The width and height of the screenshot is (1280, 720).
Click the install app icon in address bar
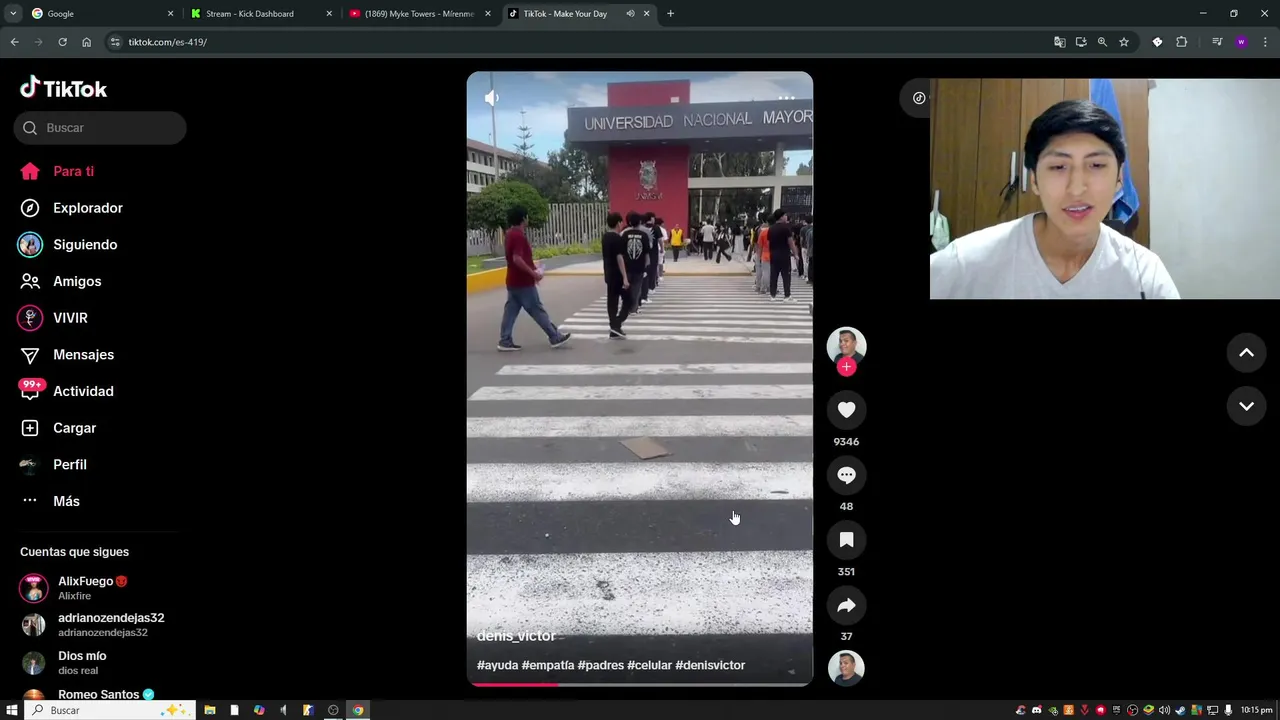(x=1081, y=42)
